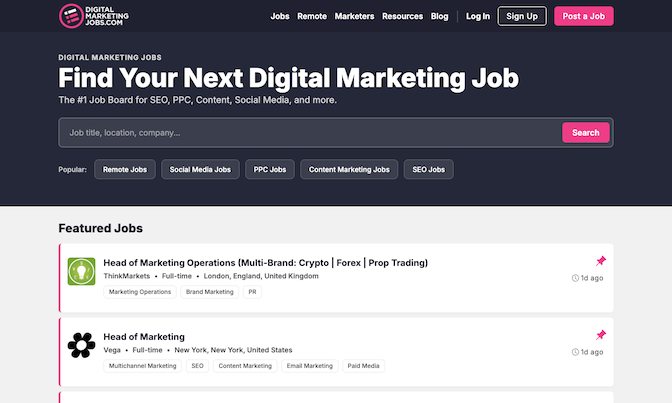Click the ThinkMarkets lightbulb logo
This screenshot has height=403, width=672.
coord(81,271)
